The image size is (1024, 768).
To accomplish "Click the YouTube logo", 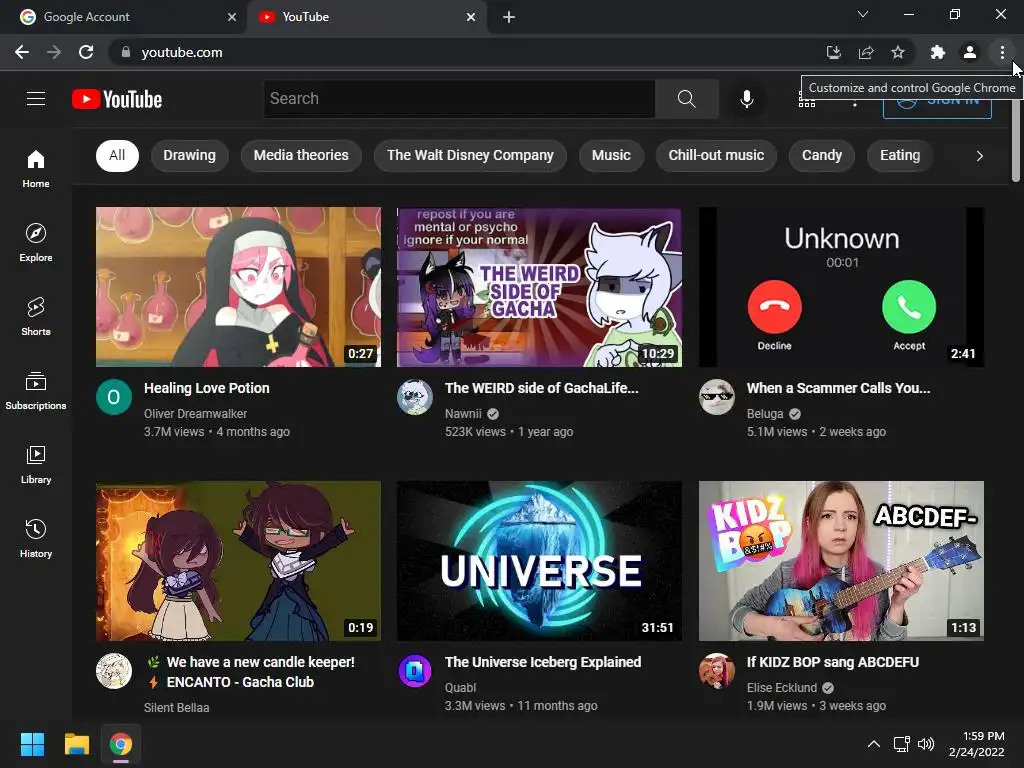I will pyautogui.click(x=117, y=99).
